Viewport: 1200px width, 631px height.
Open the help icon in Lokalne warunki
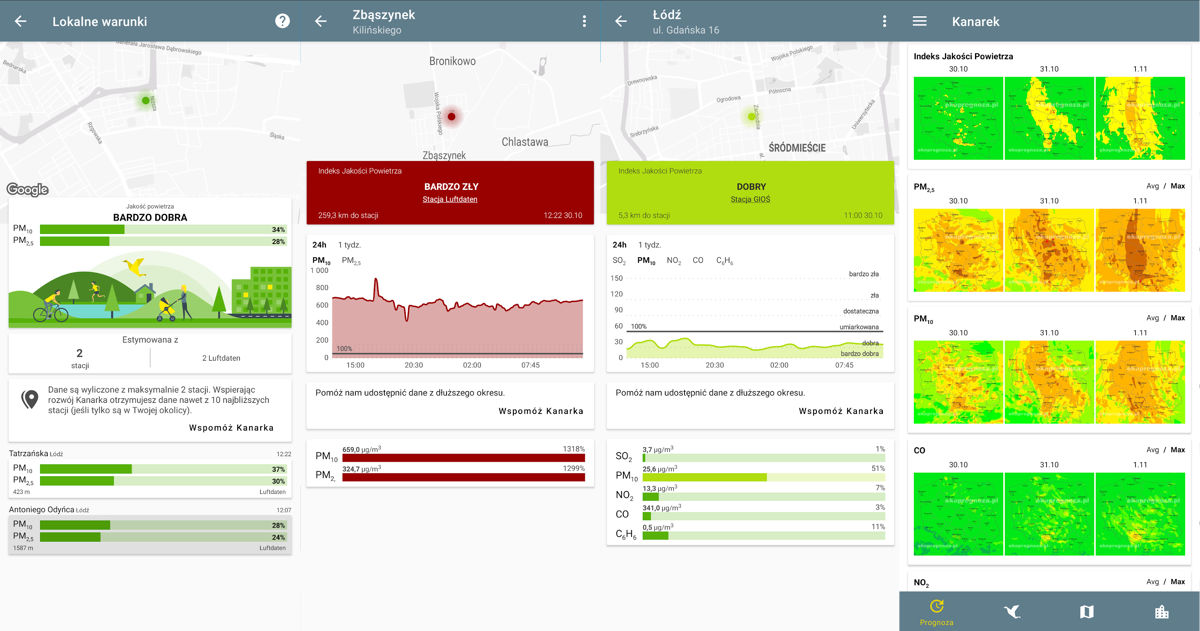coord(282,21)
